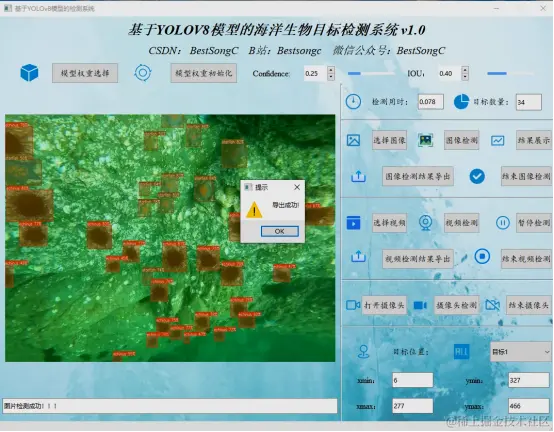The height and width of the screenshot is (432, 554).
Task: Adjust the IOU slider
Action: pos(510,73)
